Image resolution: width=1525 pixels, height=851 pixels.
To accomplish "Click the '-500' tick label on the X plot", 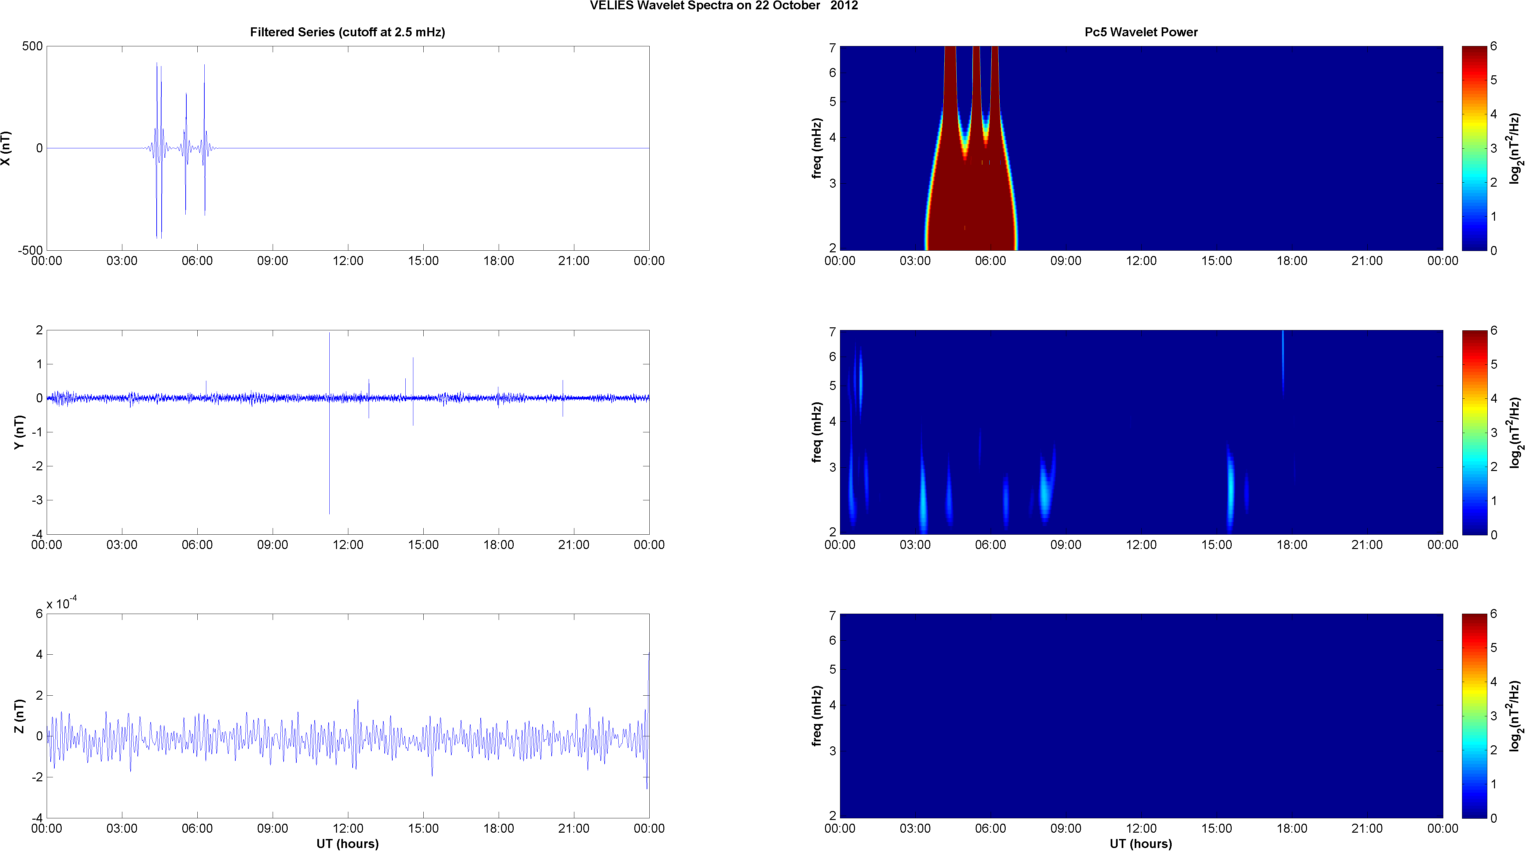I will click(x=29, y=250).
